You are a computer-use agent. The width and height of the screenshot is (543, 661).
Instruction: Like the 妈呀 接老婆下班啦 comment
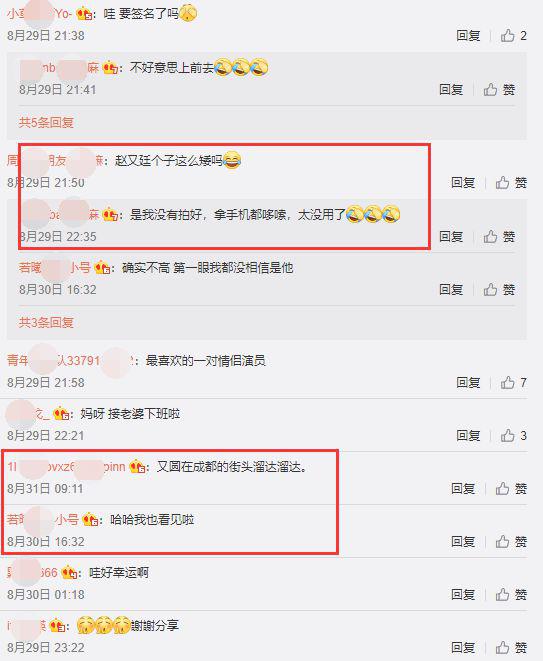(x=513, y=435)
